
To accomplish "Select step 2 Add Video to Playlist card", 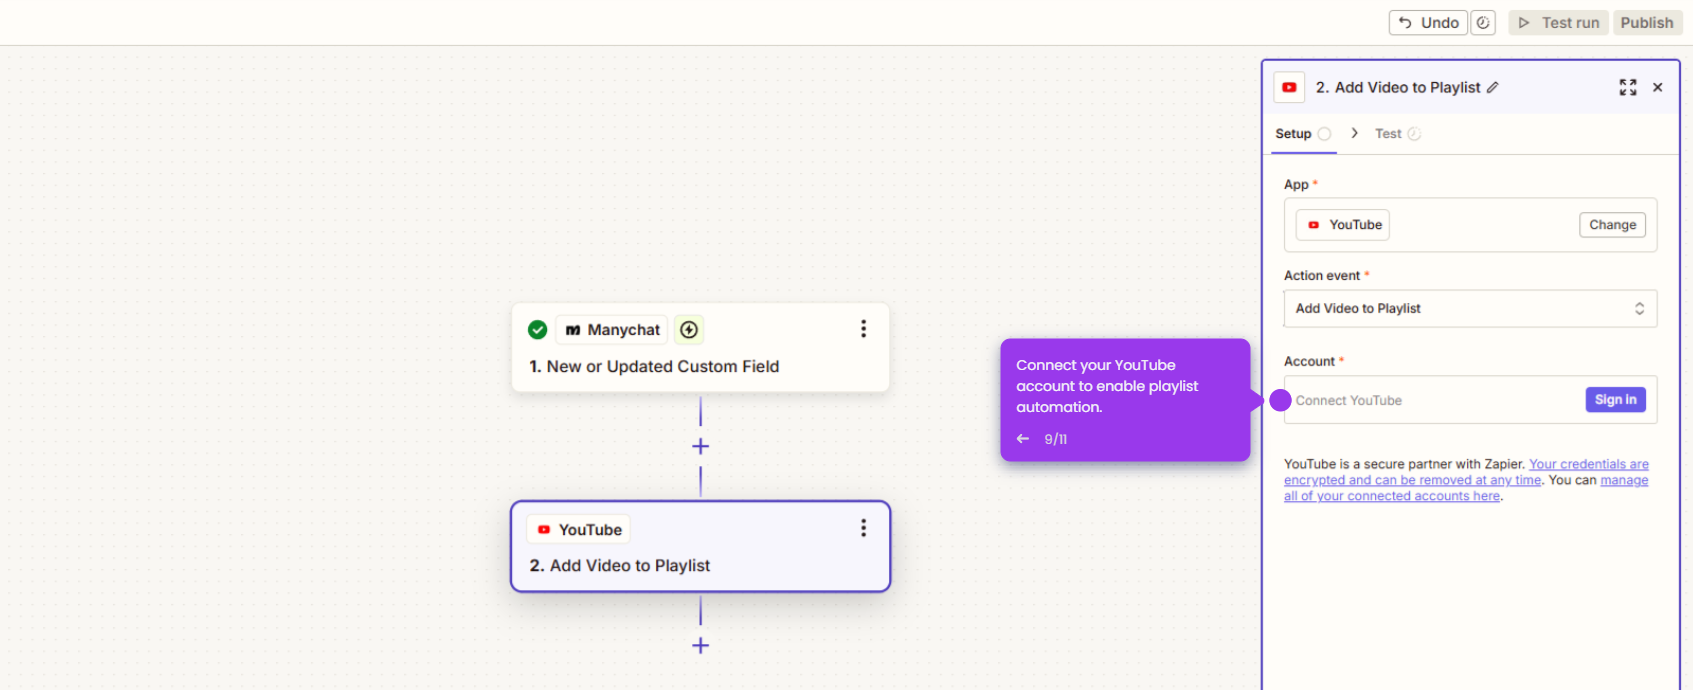I will pyautogui.click(x=700, y=547).
